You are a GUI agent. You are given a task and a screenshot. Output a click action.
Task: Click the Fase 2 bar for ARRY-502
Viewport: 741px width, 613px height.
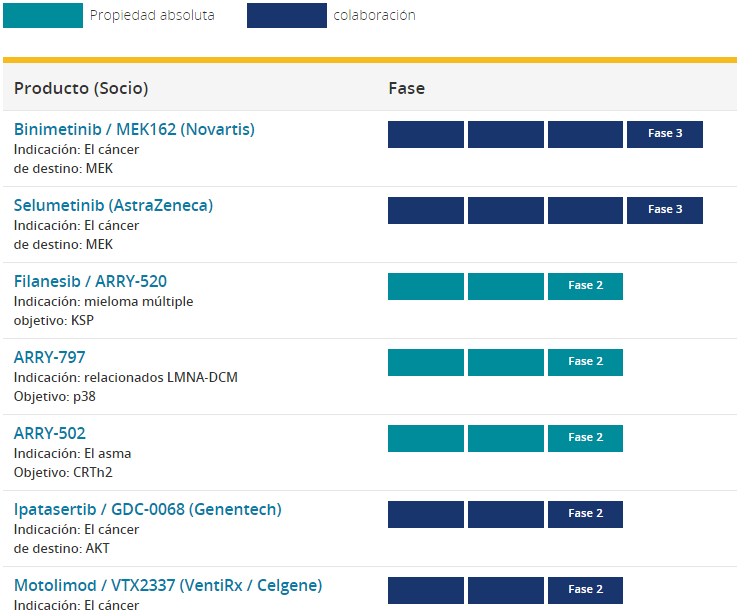tap(586, 439)
